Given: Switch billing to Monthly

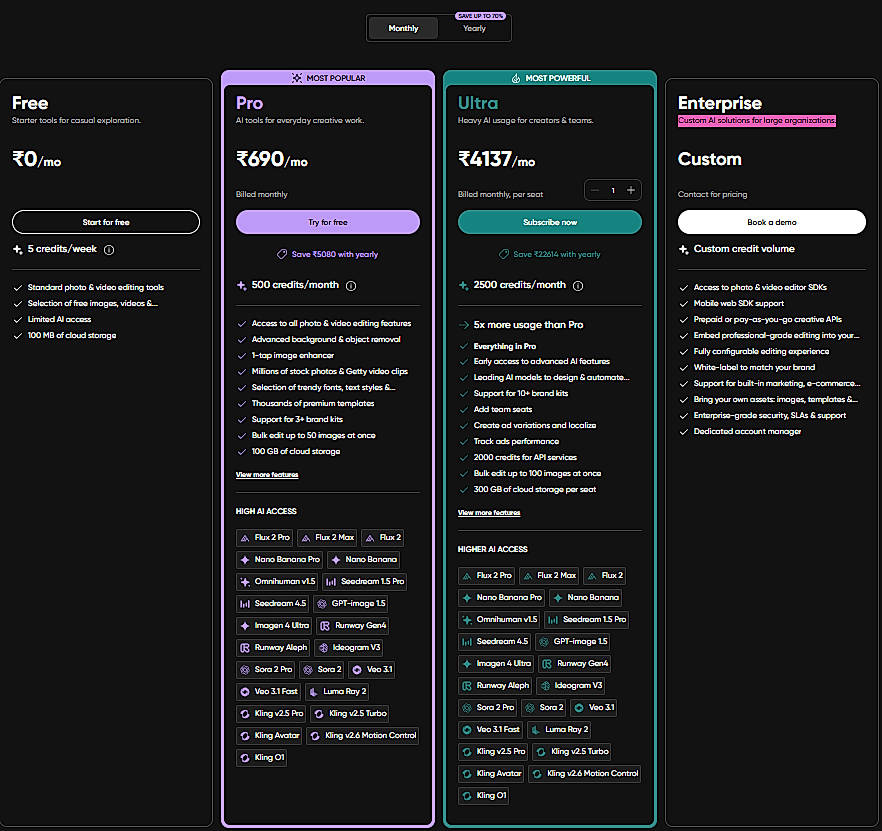Looking at the screenshot, I should (x=403, y=28).
